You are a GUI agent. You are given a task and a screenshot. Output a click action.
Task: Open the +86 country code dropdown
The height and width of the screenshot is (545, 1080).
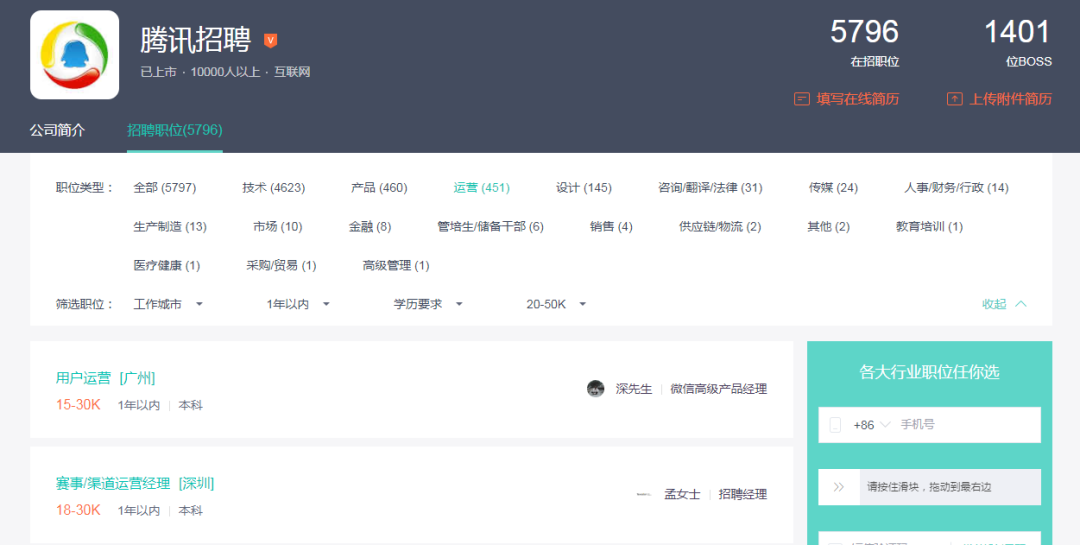pos(871,425)
